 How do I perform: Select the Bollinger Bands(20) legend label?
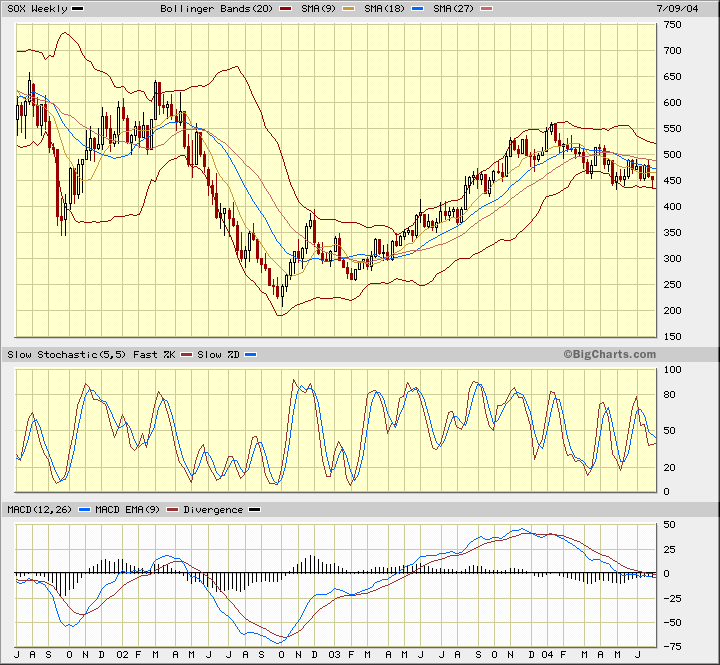pos(216,9)
